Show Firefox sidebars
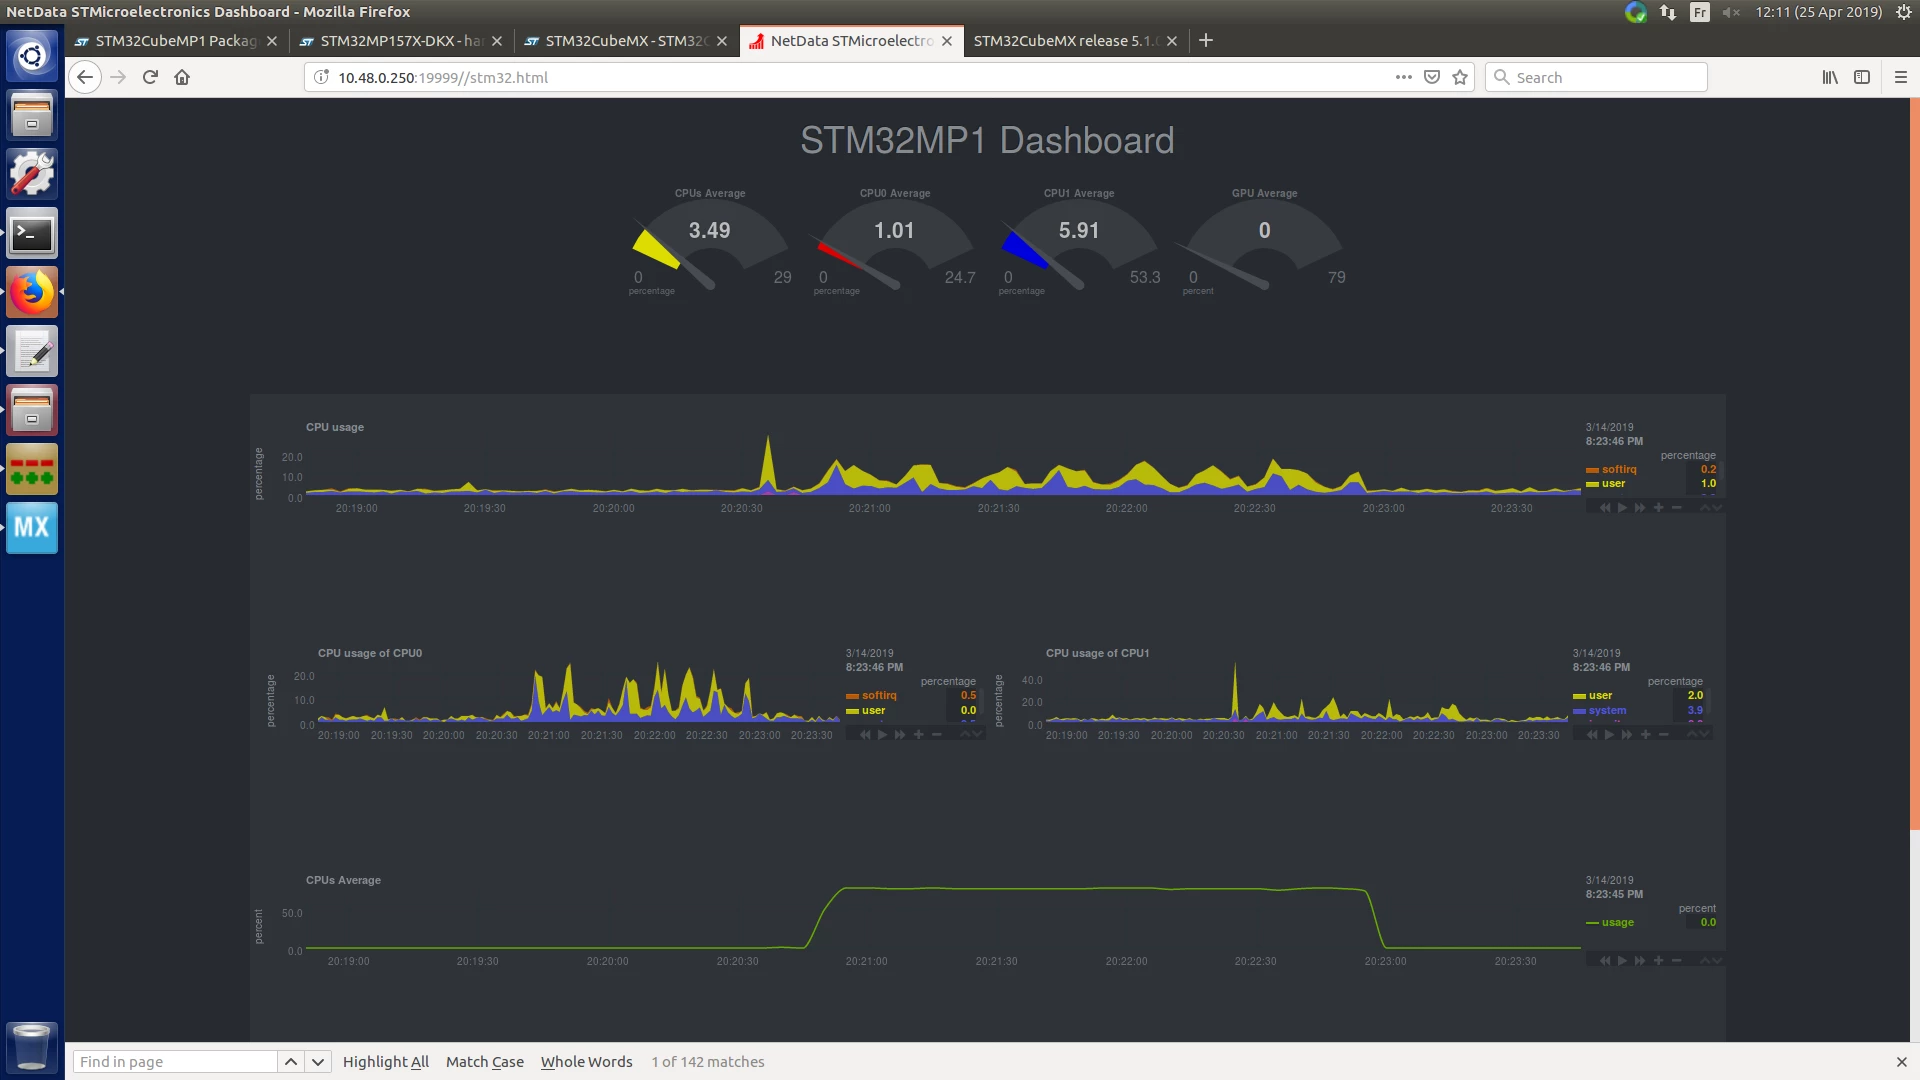Image resolution: width=1920 pixels, height=1080 pixels. pyautogui.click(x=1862, y=77)
